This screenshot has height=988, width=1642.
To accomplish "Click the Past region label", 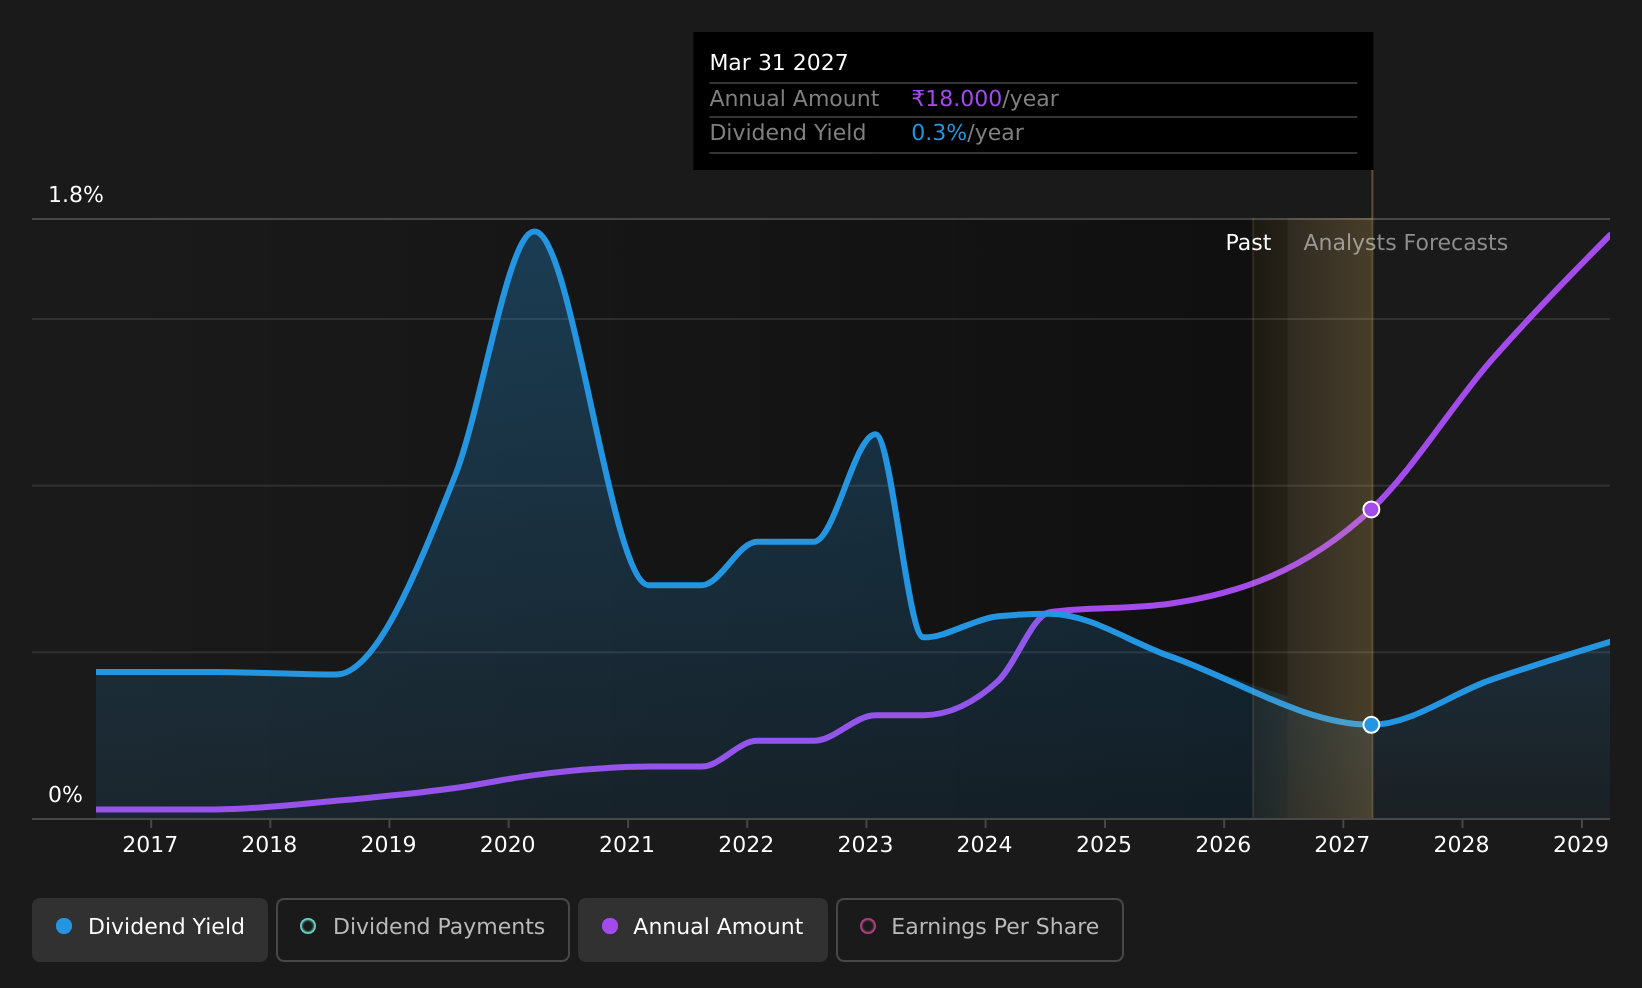I will click(x=1248, y=243).
